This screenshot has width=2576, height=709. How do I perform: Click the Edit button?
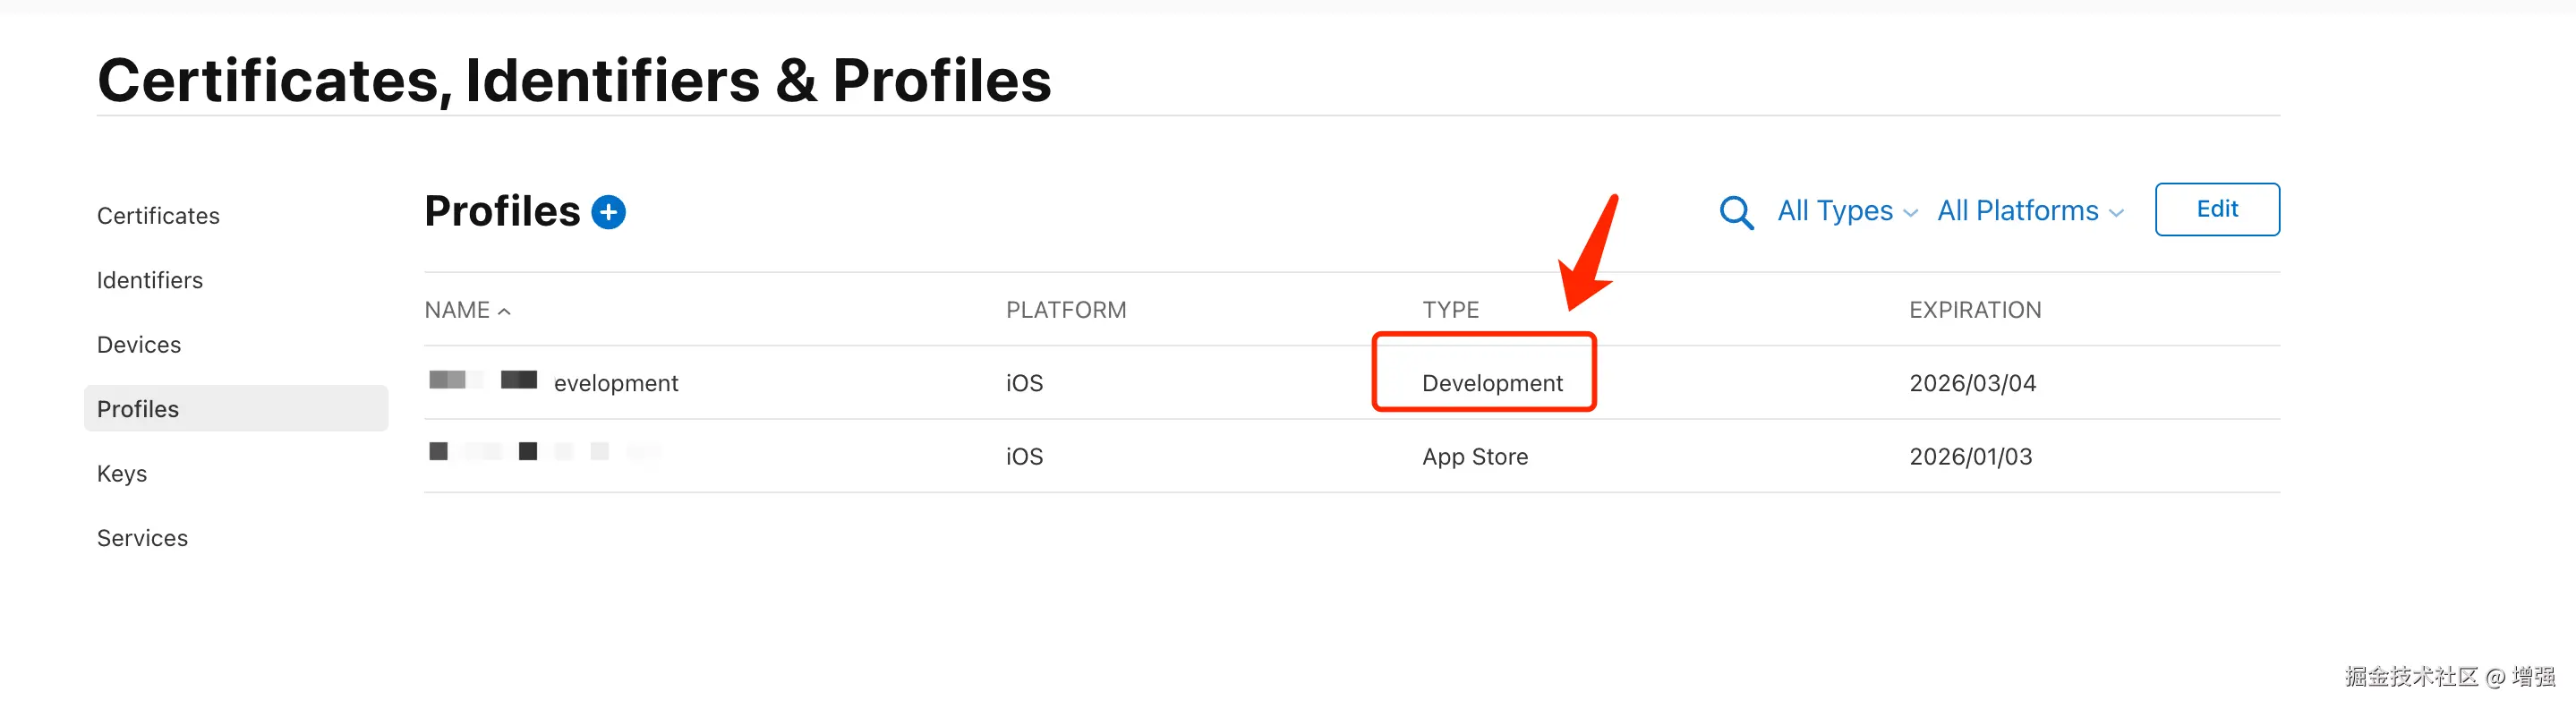[2216, 209]
